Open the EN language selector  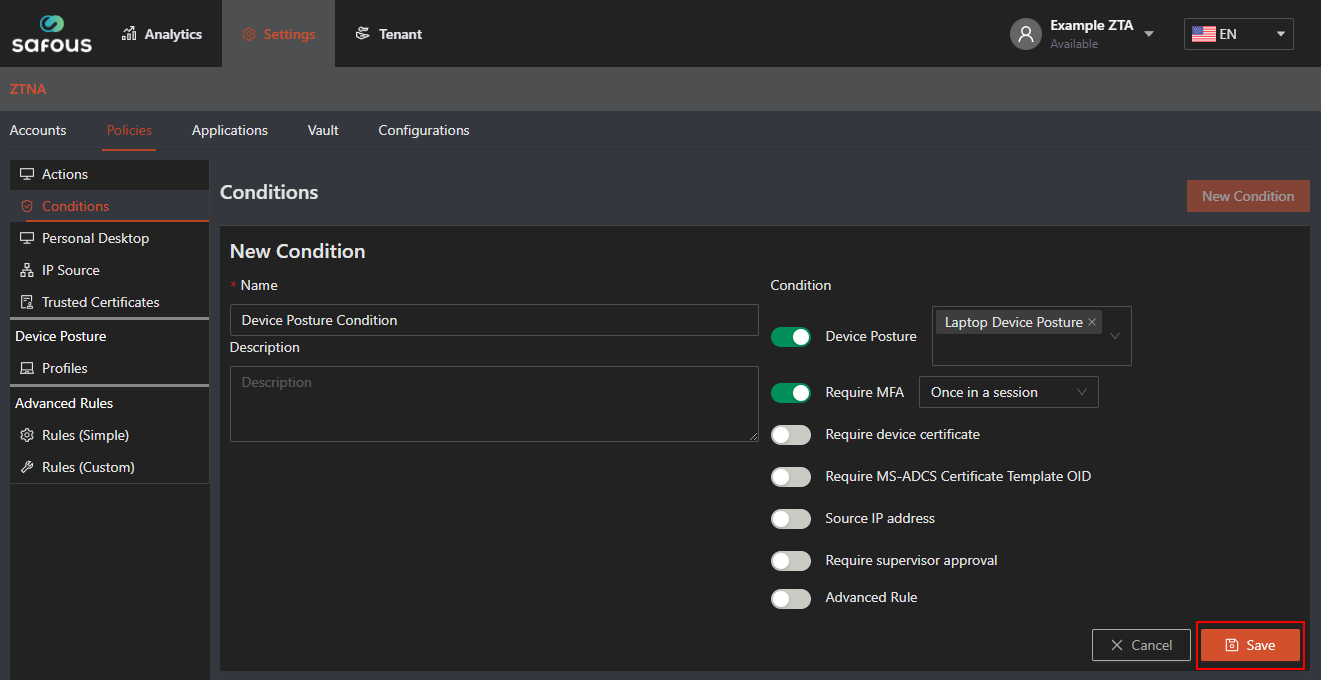click(1238, 34)
